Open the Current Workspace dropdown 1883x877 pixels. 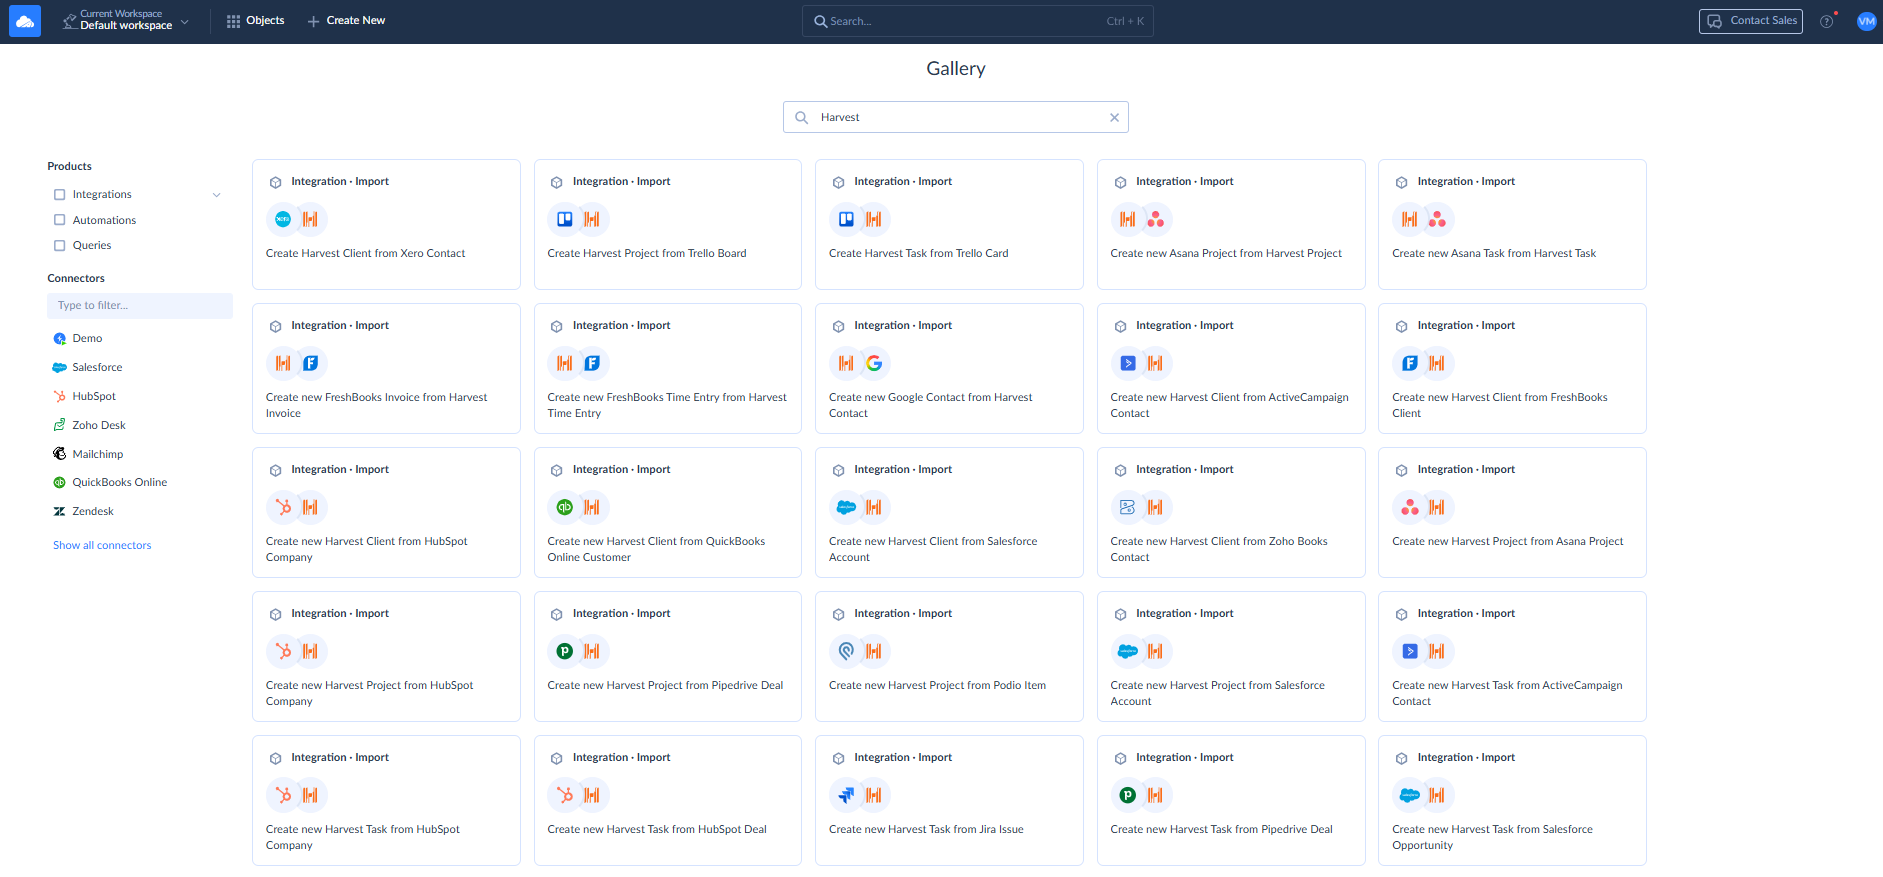(126, 21)
